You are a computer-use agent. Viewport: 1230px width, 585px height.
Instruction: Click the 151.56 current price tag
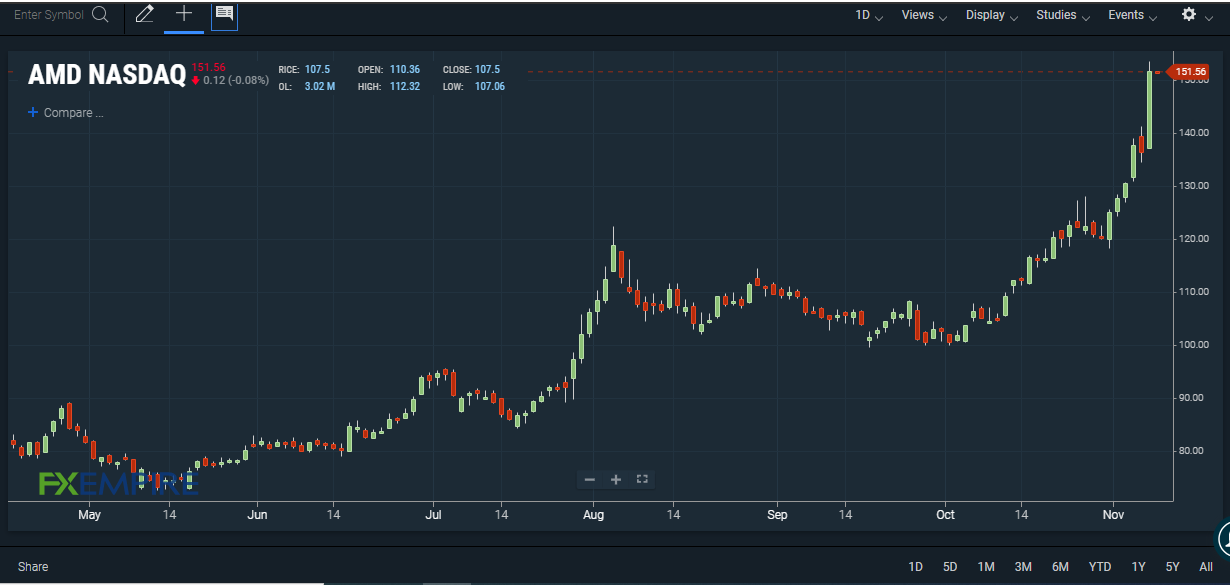(x=1189, y=72)
